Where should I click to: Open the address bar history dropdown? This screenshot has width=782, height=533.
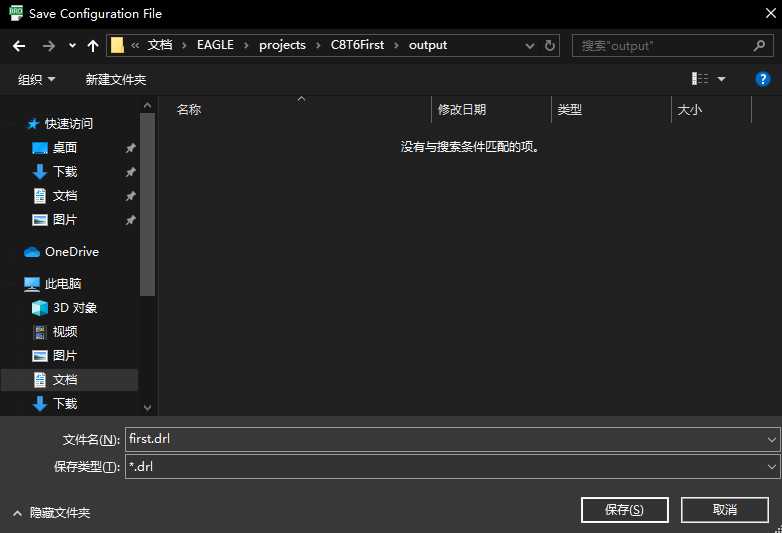click(x=530, y=46)
